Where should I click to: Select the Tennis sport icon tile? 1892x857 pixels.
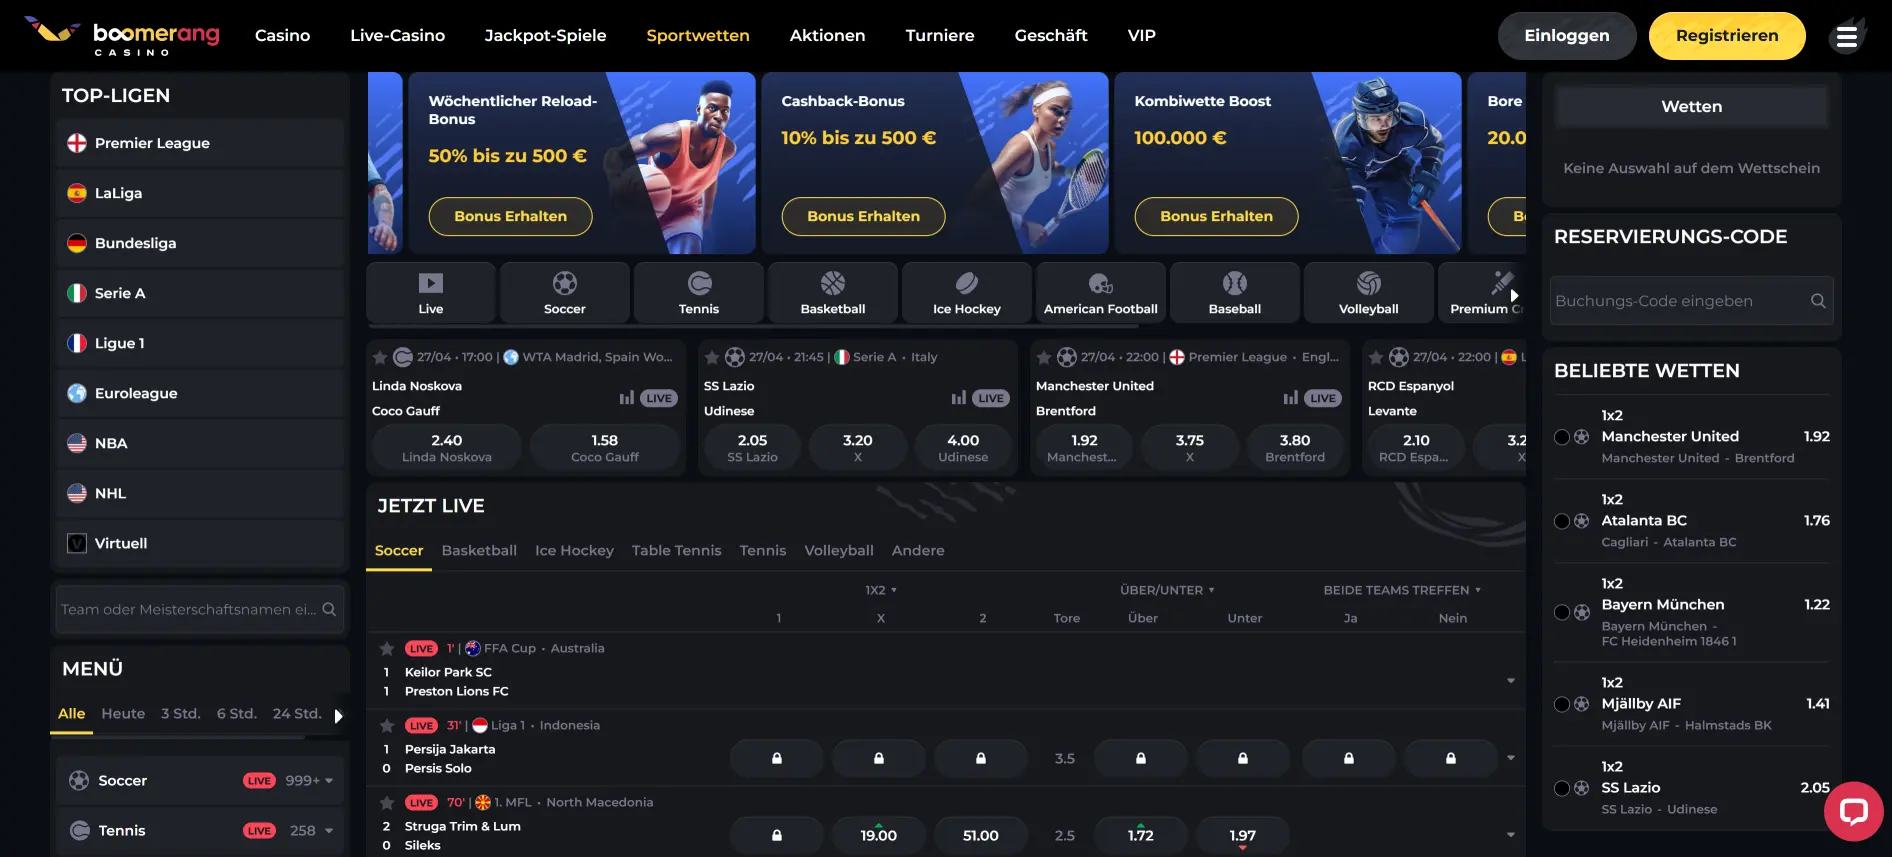pyautogui.click(x=699, y=292)
